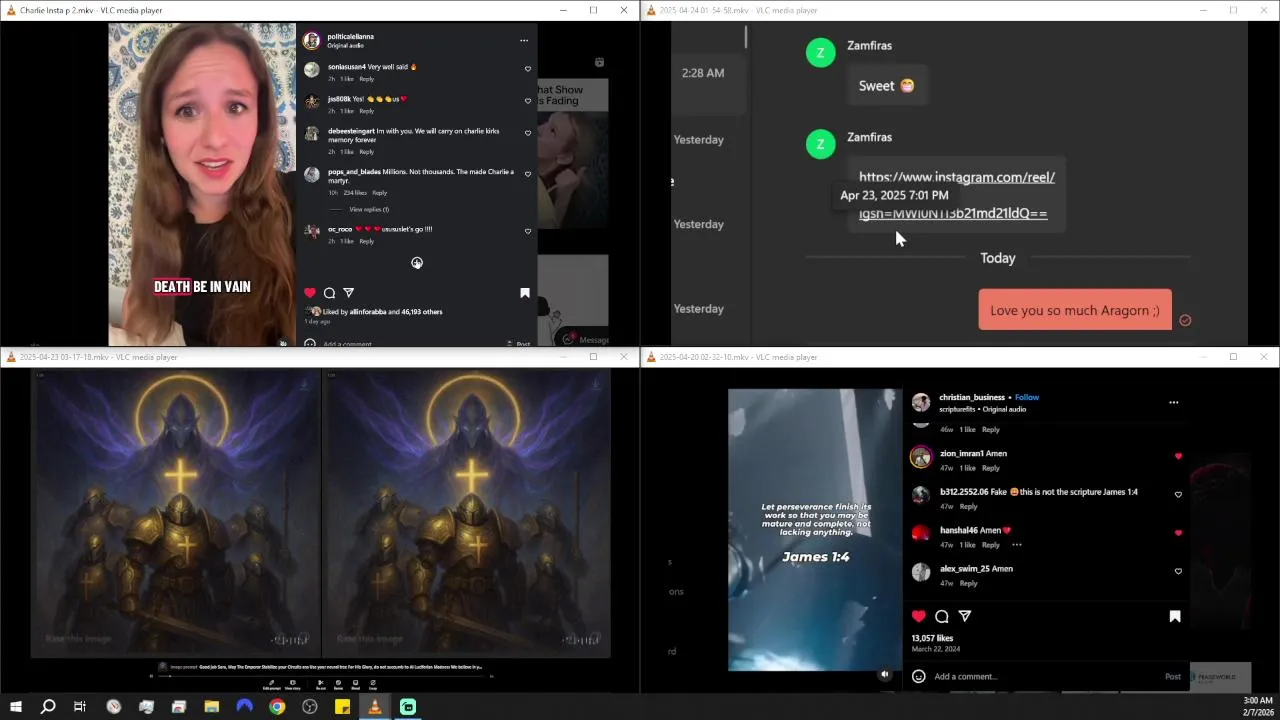This screenshot has width=1280, height=720.
Task: Click the Sweet message bubble
Action: [886, 86]
